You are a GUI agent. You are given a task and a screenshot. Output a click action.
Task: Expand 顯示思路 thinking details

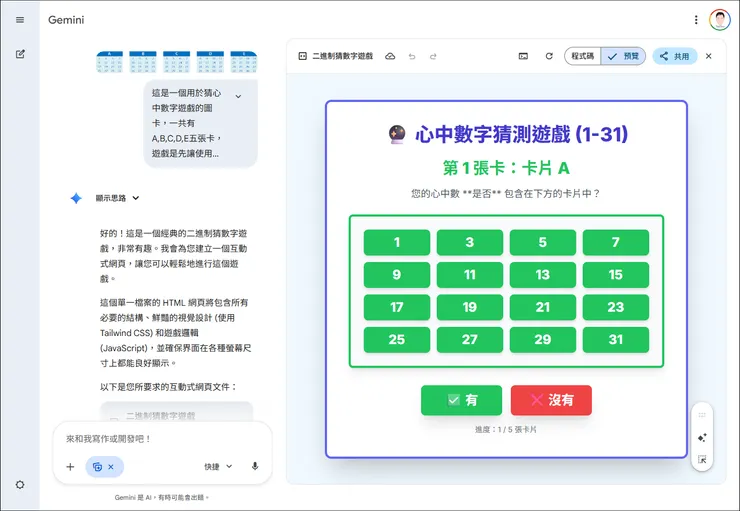pyautogui.click(x=118, y=198)
